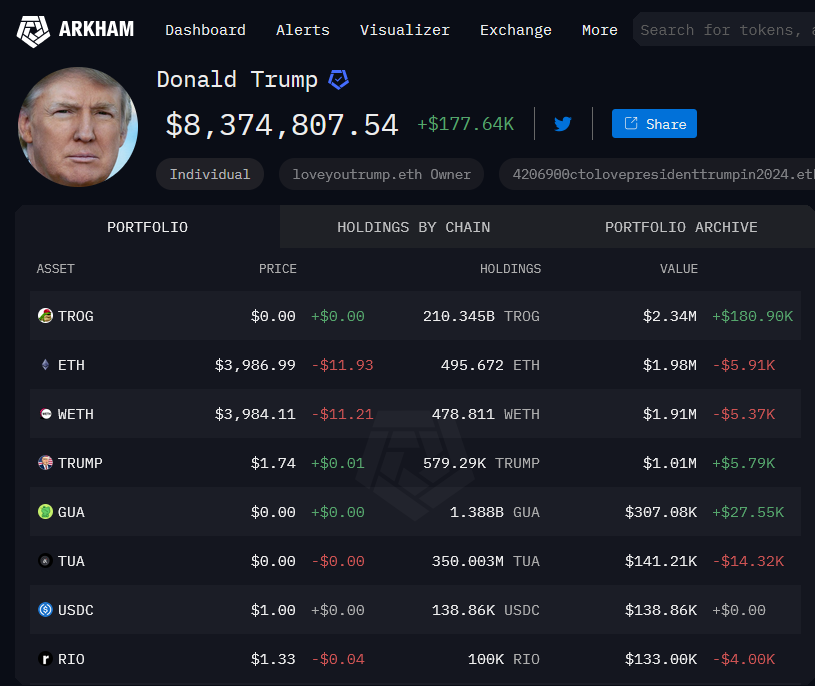Open the Alerts menu item

(303, 30)
